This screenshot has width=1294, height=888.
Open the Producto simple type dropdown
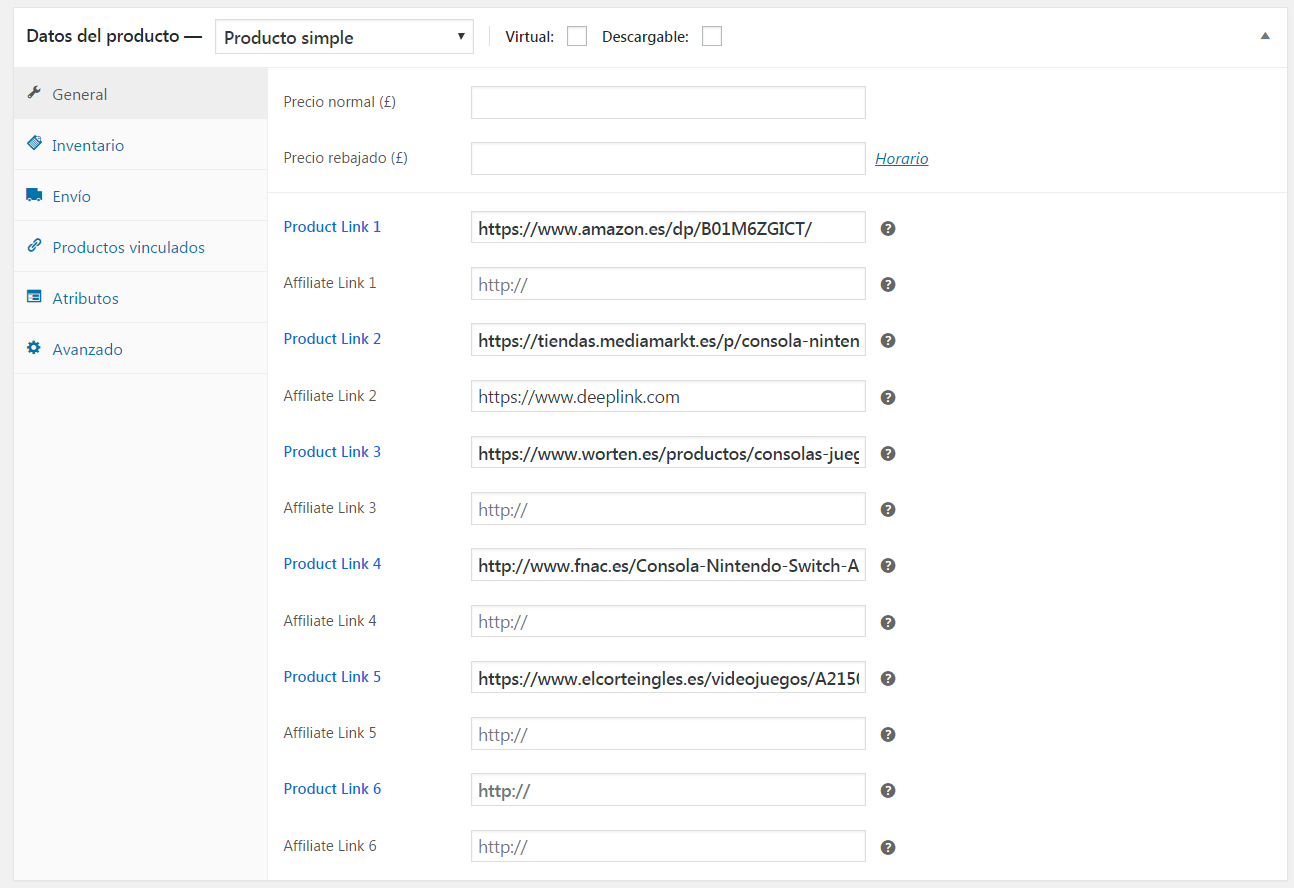tap(344, 38)
